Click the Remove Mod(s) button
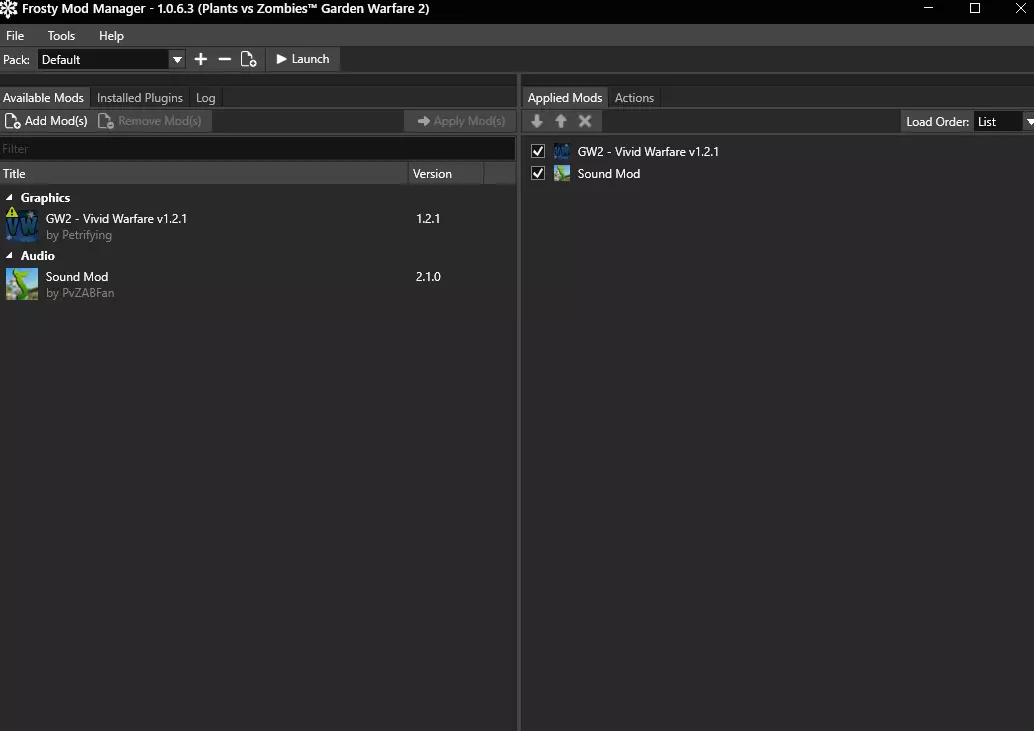This screenshot has width=1034, height=731. (150, 121)
